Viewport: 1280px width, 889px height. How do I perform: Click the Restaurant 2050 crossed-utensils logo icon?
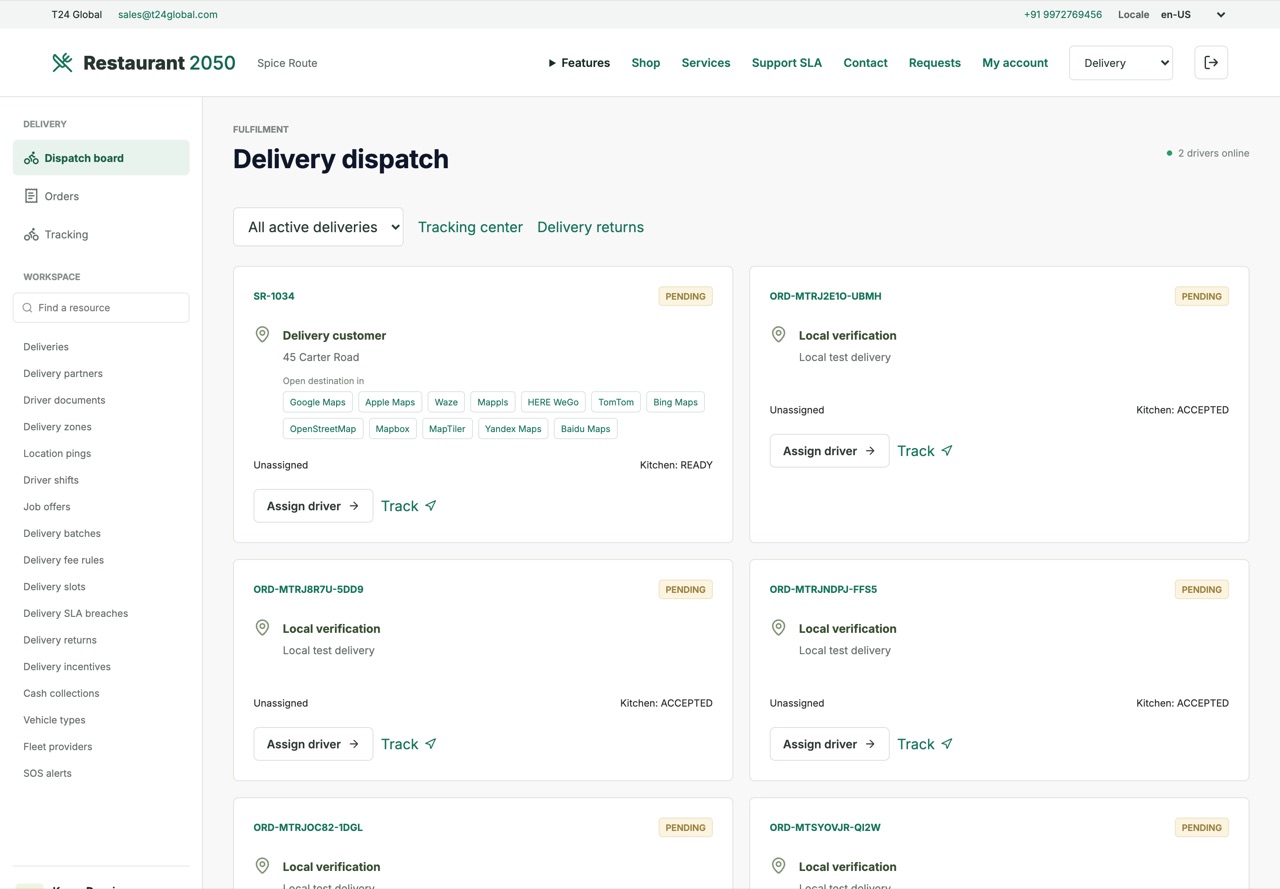click(x=62, y=63)
